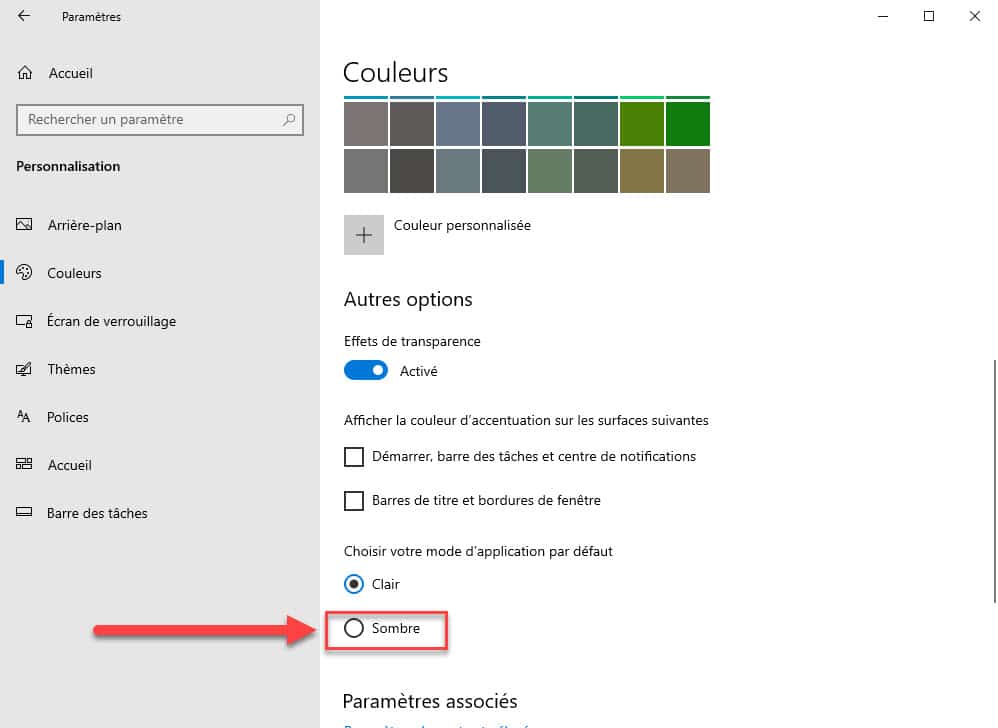Click the Rechercher un paramètre search field
This screenshot has height=728, width=998.
[160, 120]
